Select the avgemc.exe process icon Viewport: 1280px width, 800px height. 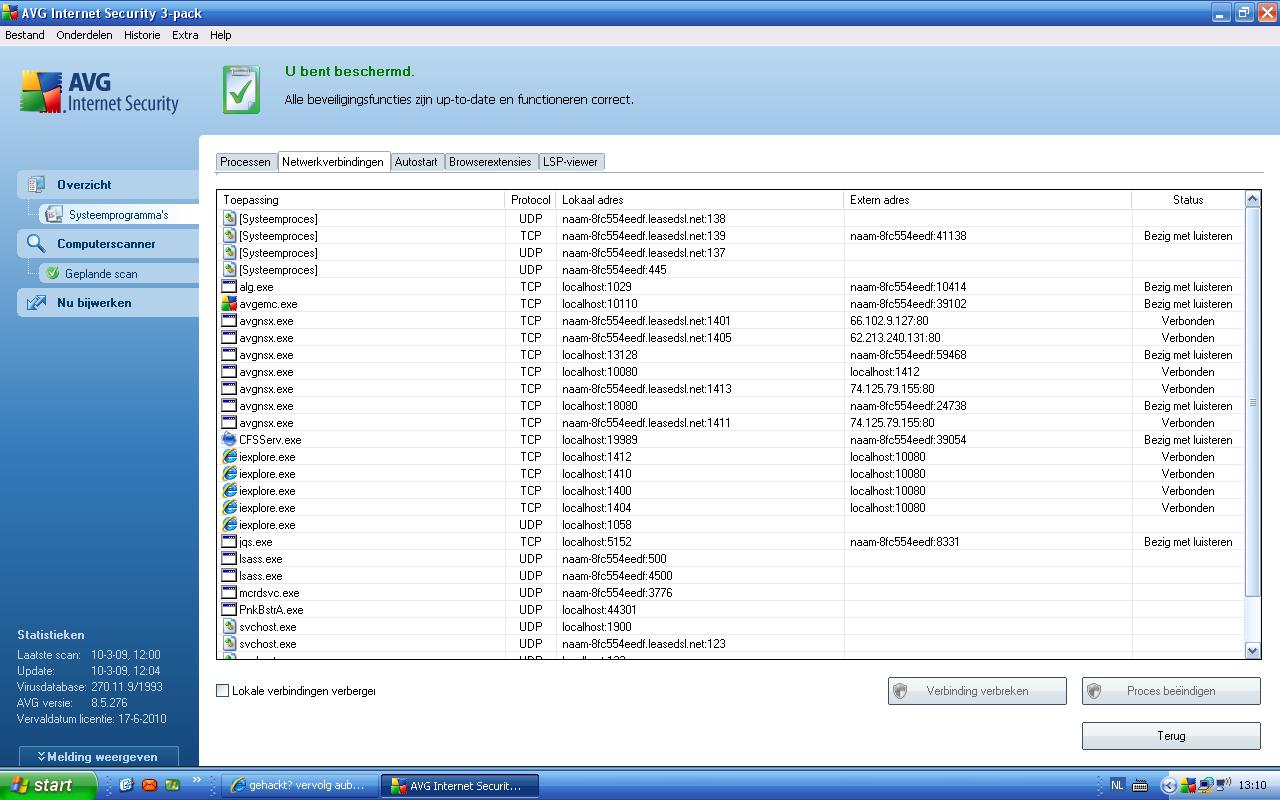point(229,304)
